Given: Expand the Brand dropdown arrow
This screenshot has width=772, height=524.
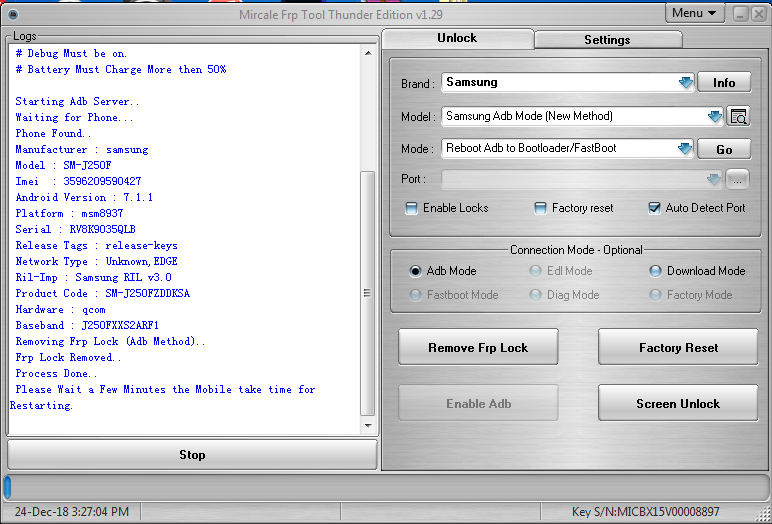Looking at the screenshot, I should click(x=686, y=83).
